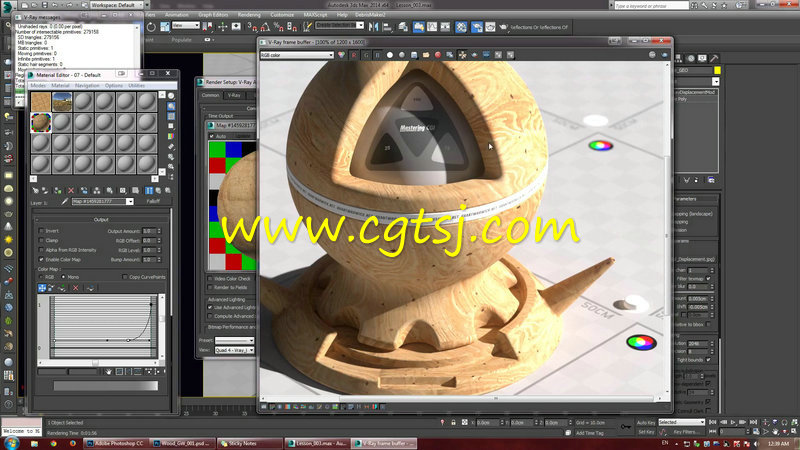Open the View reference coordinate dropdown in toolbar
800x450 pixels.
[186, 26]
